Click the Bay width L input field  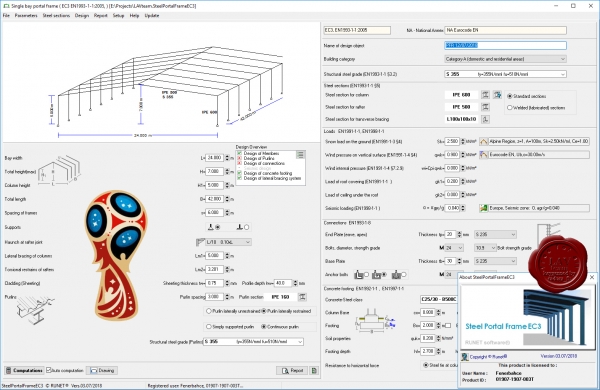(x=214, y=158)
